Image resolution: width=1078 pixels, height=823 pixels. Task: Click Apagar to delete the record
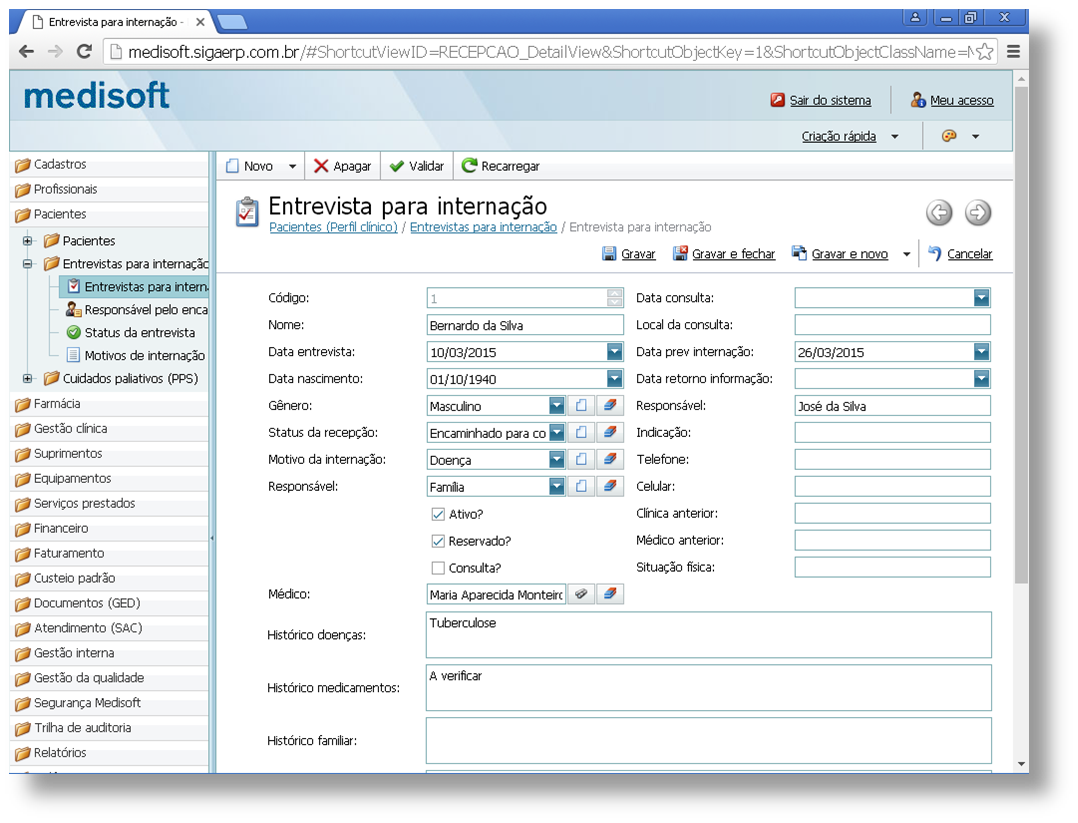[x=342, y=166]
